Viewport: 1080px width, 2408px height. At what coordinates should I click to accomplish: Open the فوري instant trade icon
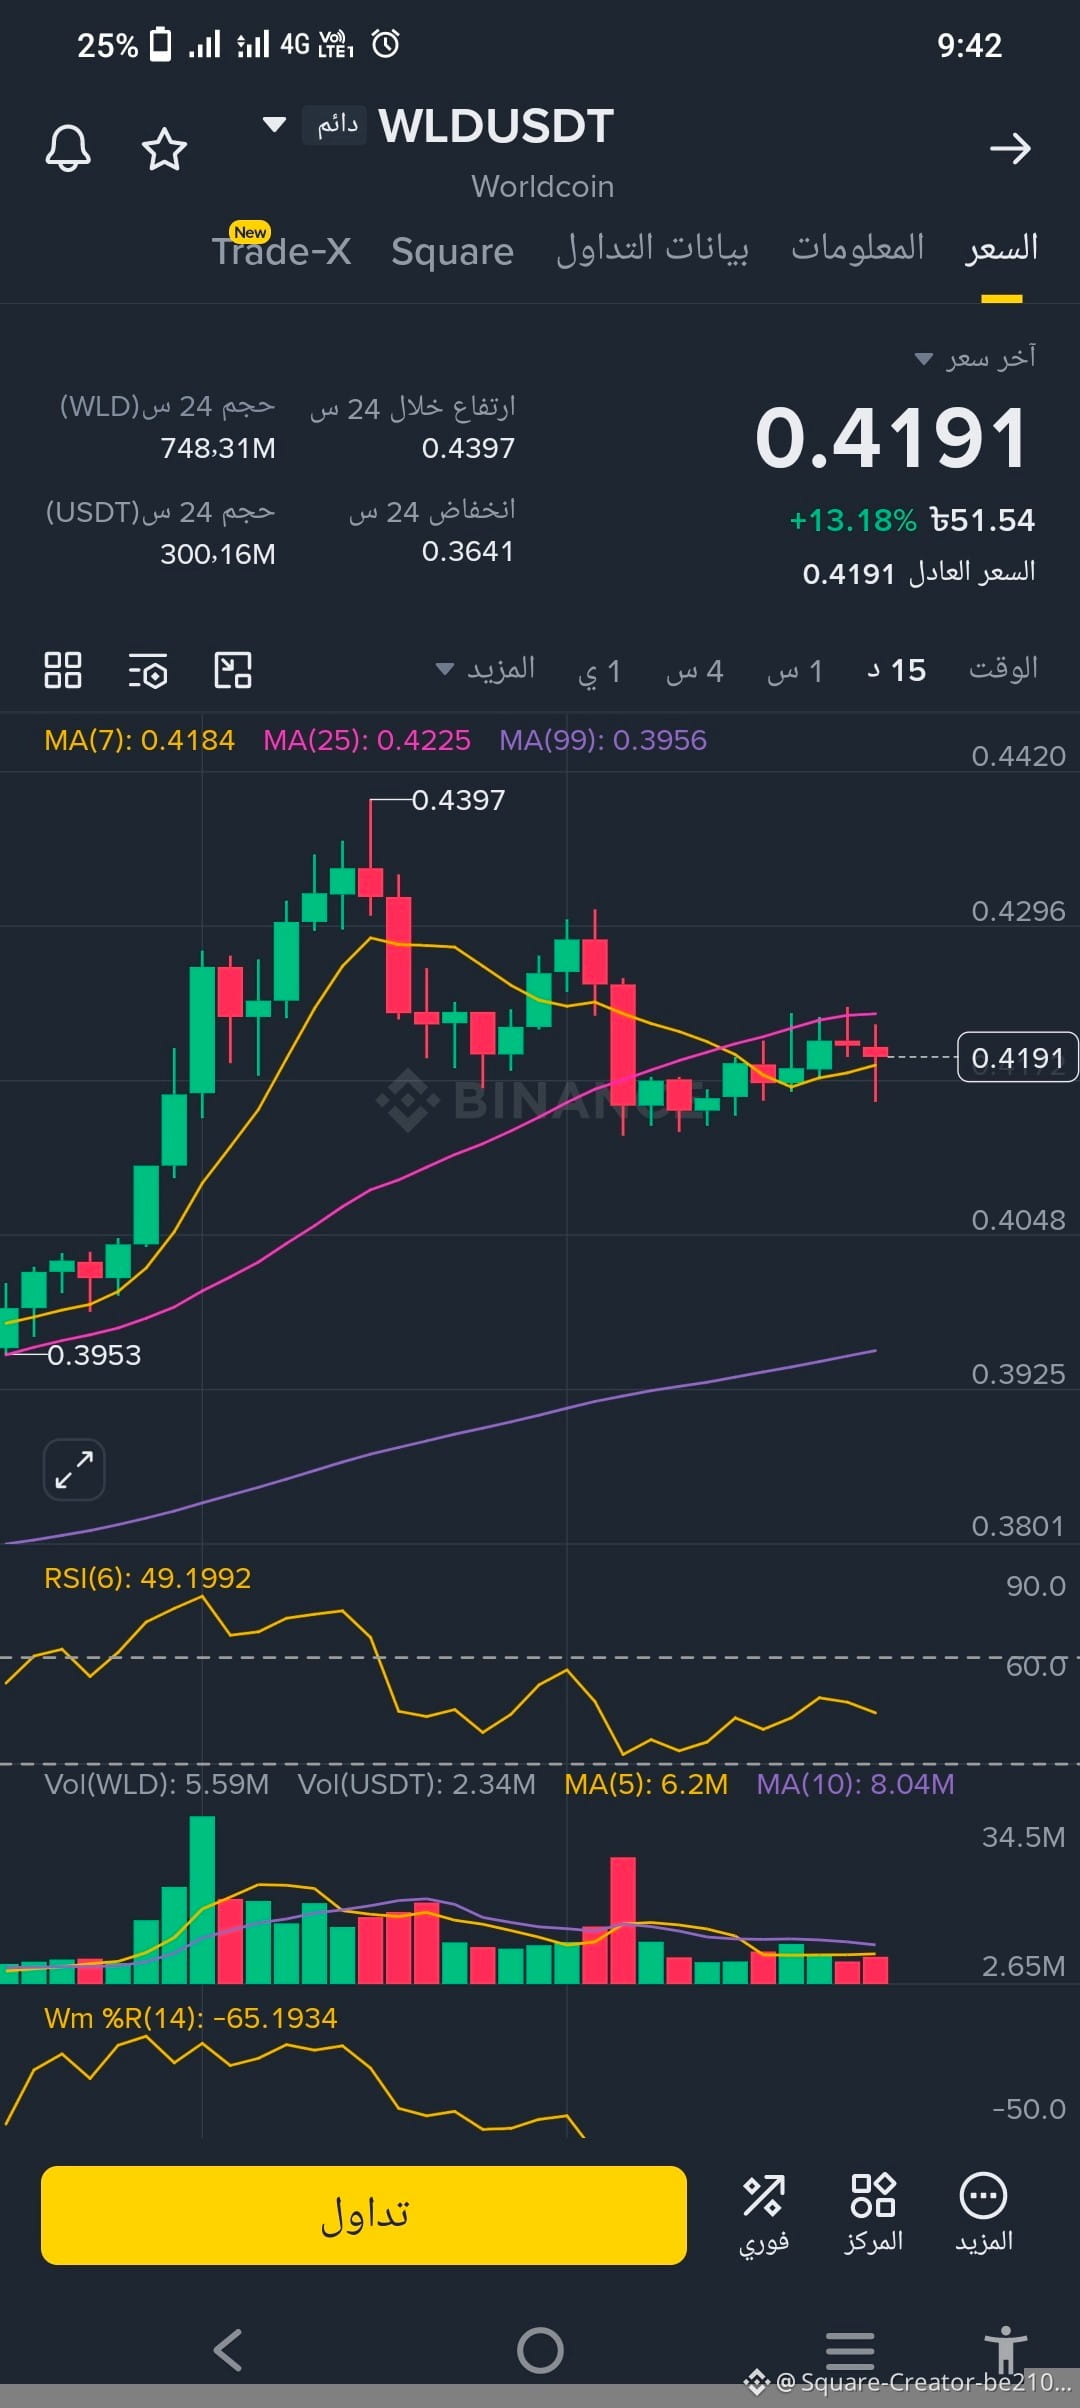[764, 2214]
